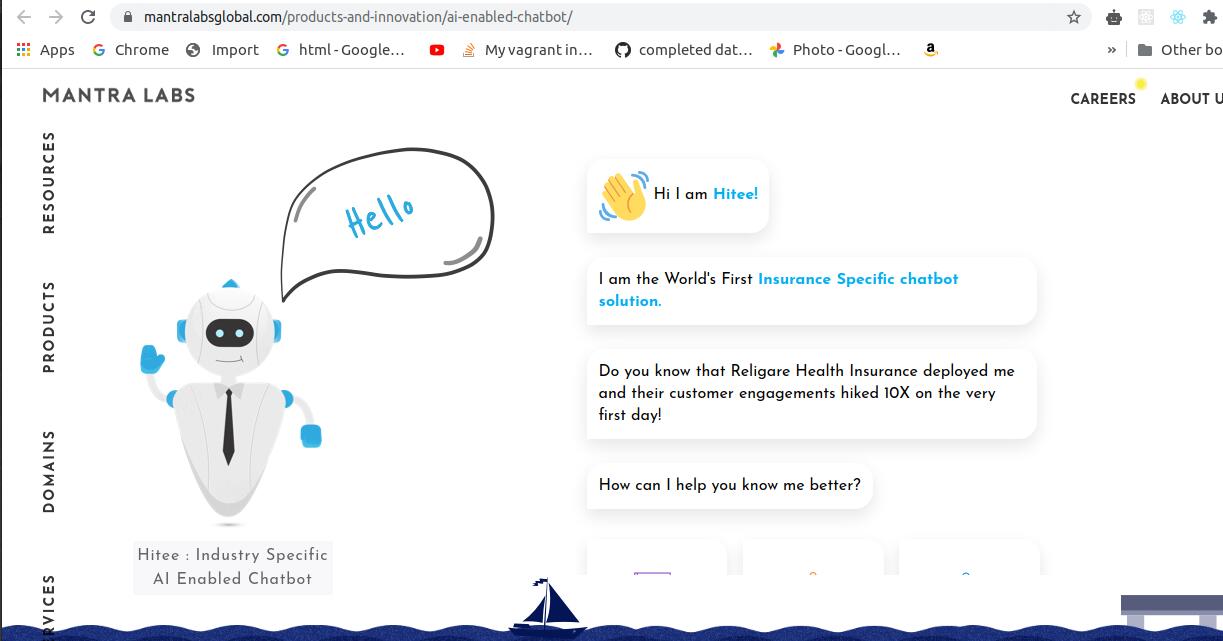
Task: Go back to the previous page
Action: 24,17
